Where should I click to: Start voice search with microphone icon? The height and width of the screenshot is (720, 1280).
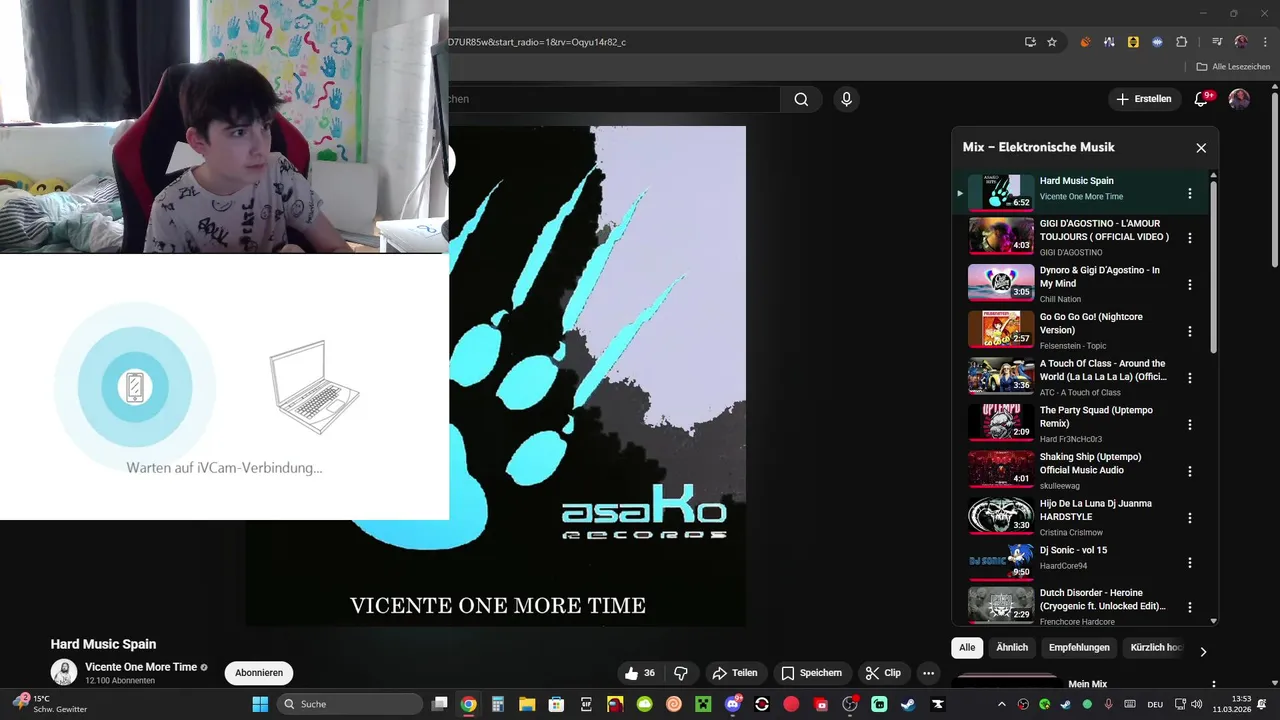pos(846,99)
